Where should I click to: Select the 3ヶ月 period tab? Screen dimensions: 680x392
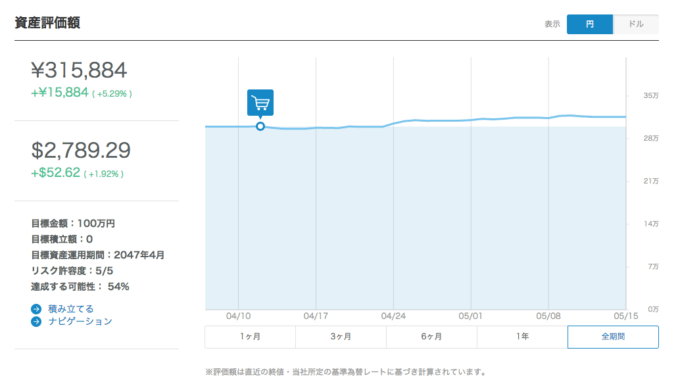pyautogui.click(x=341, y=337)
